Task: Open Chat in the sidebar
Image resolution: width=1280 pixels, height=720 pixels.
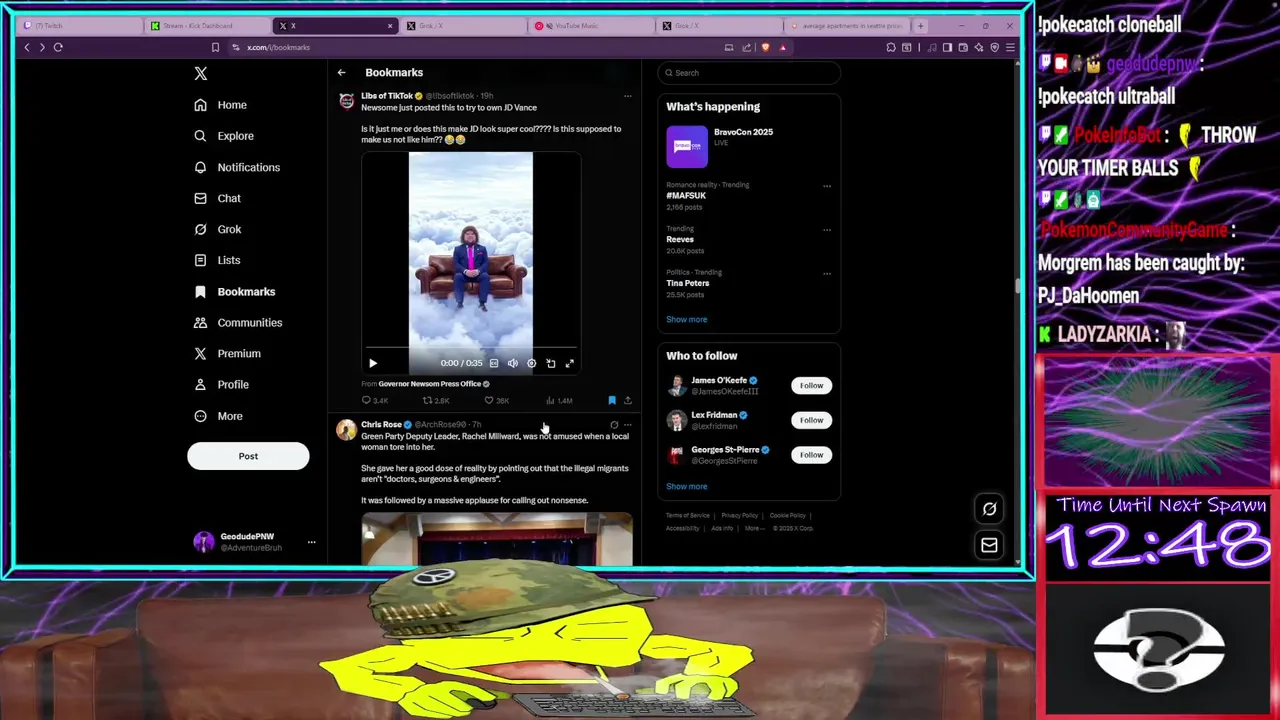Action: click(x=218, y=198)
